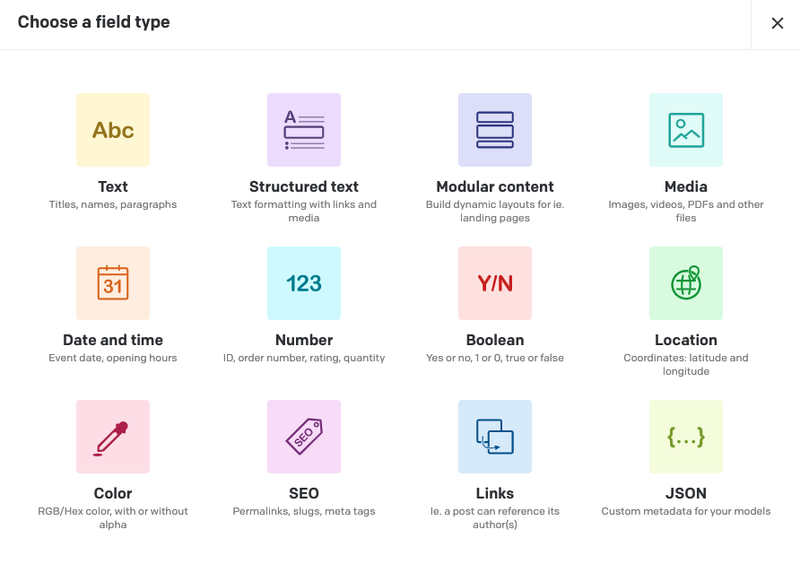Click the "Choose a field type" heading
The image size is (800, 571).
click(94, 22)
